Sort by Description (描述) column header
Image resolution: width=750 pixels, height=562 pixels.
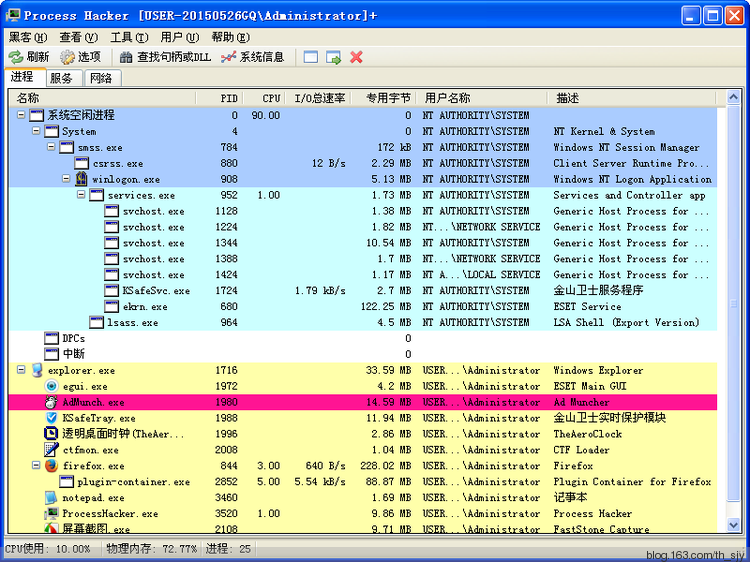(631, 98)
